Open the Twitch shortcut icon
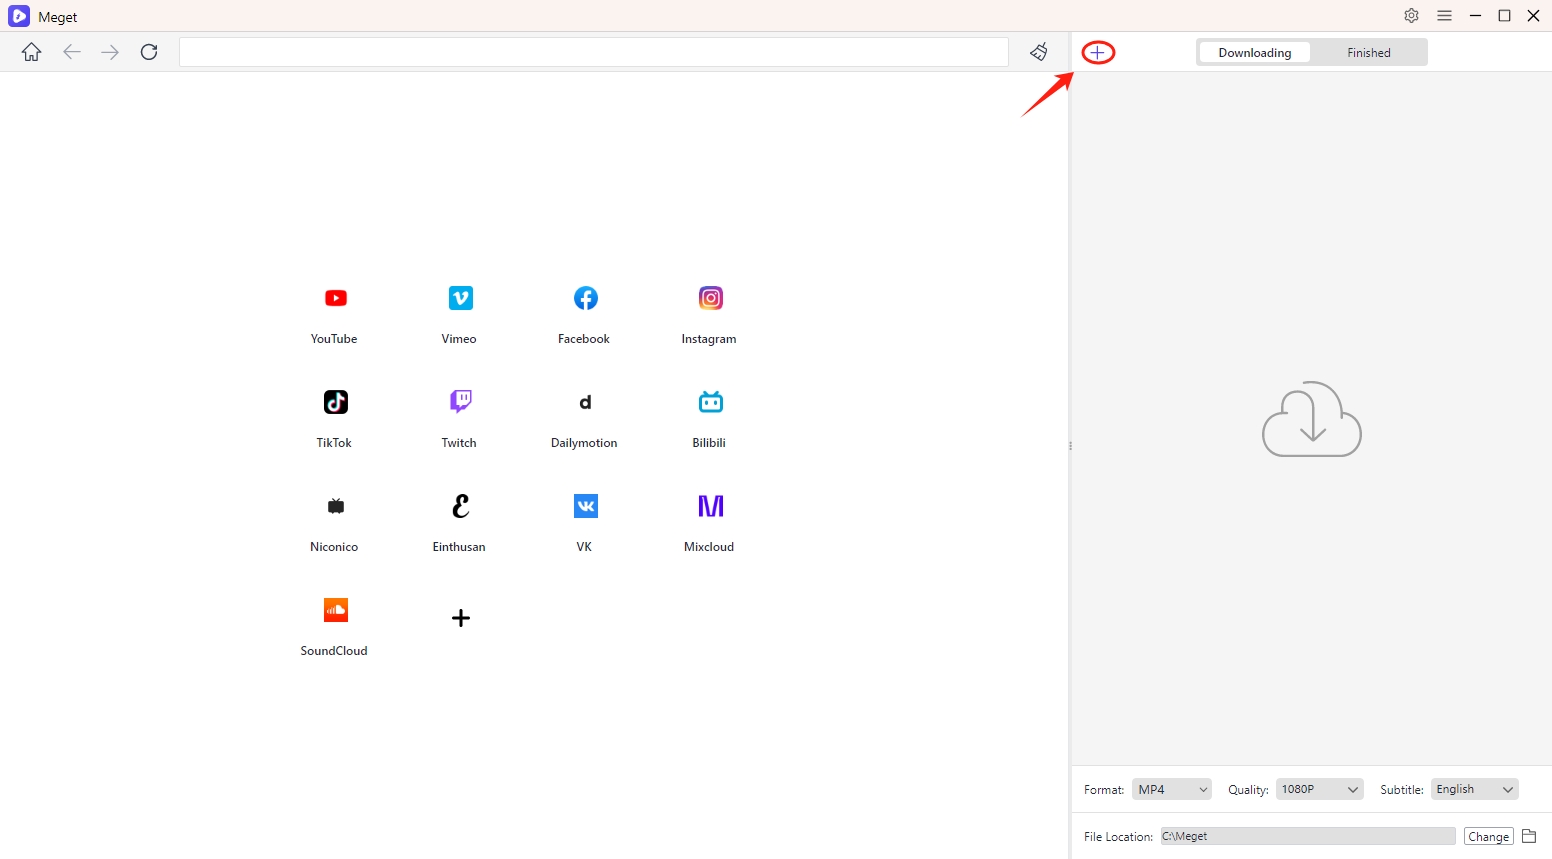Image resolution: width=1552 pixels, height=859 pixels. 461,402
